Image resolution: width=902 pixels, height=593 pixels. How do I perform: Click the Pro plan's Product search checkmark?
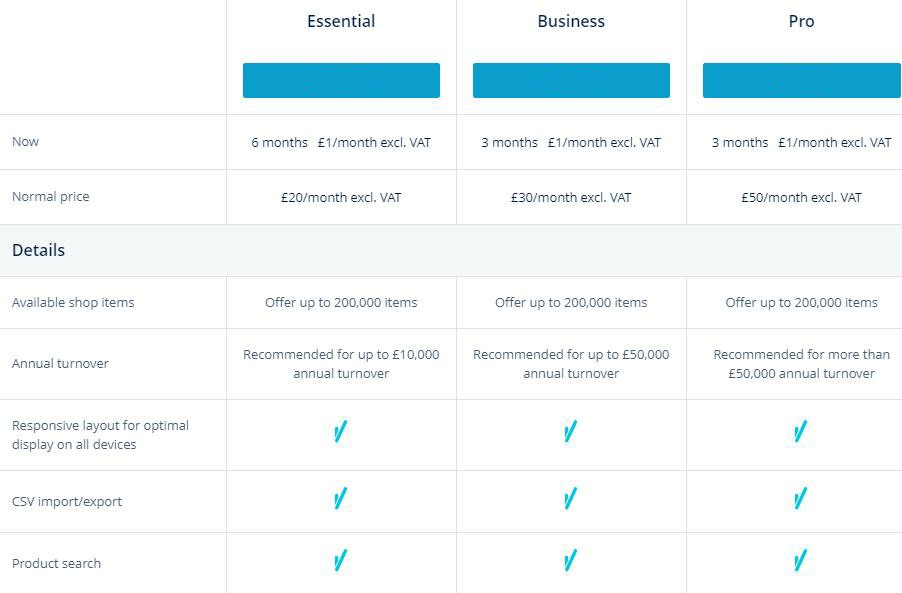(800, 561)
